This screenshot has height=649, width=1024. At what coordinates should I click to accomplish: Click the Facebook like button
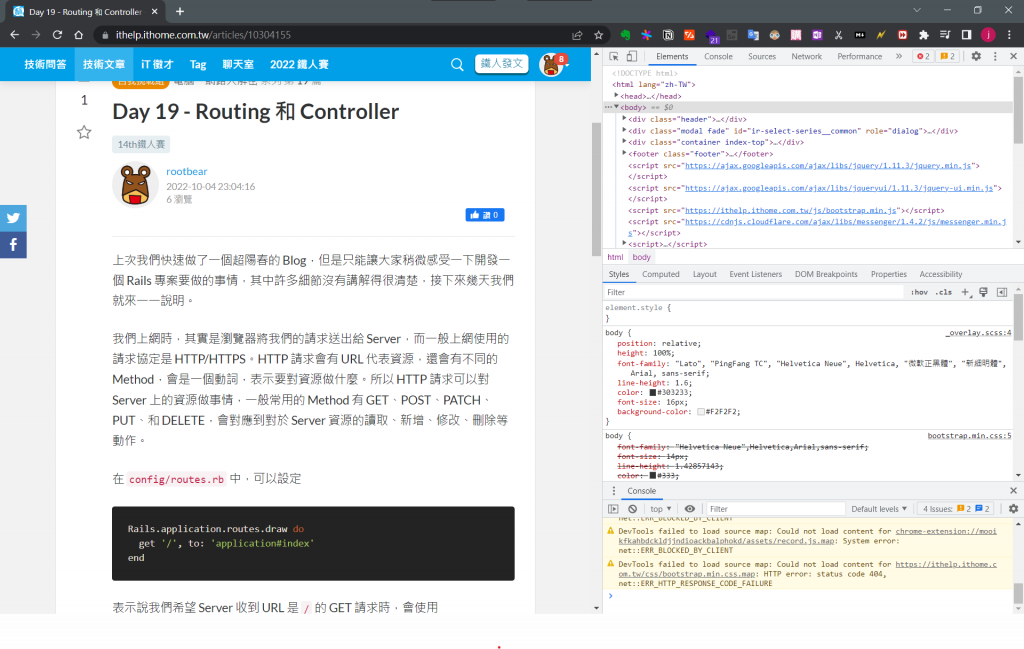click(485, 215)
